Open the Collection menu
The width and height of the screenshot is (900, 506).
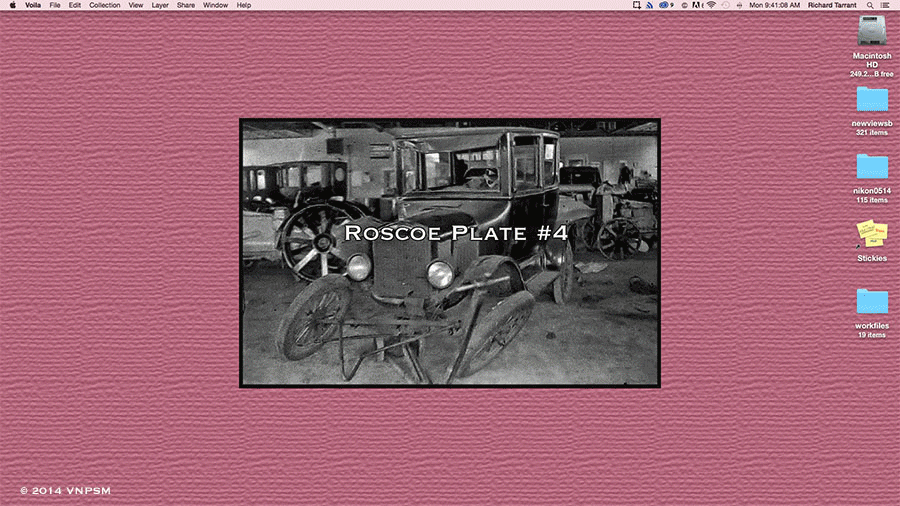[104, 5]
